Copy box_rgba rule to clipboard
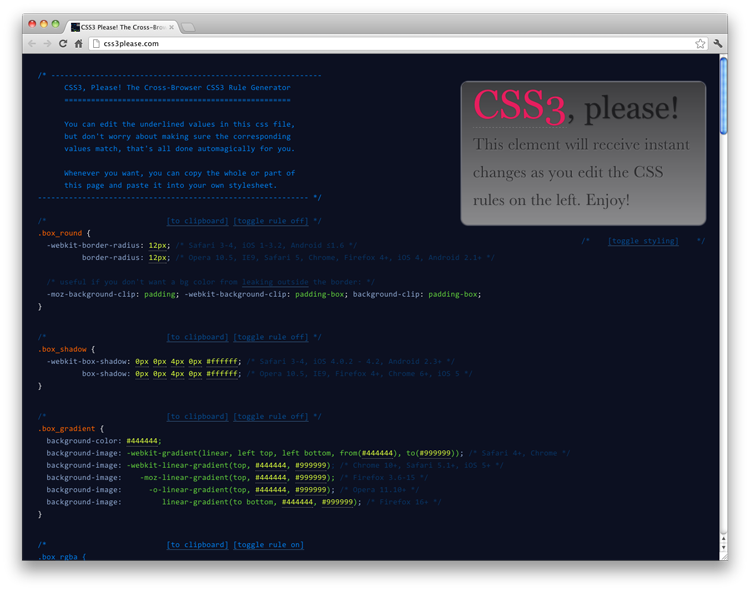The height and width of the screenshot is (591, 750). pos(198,545)
